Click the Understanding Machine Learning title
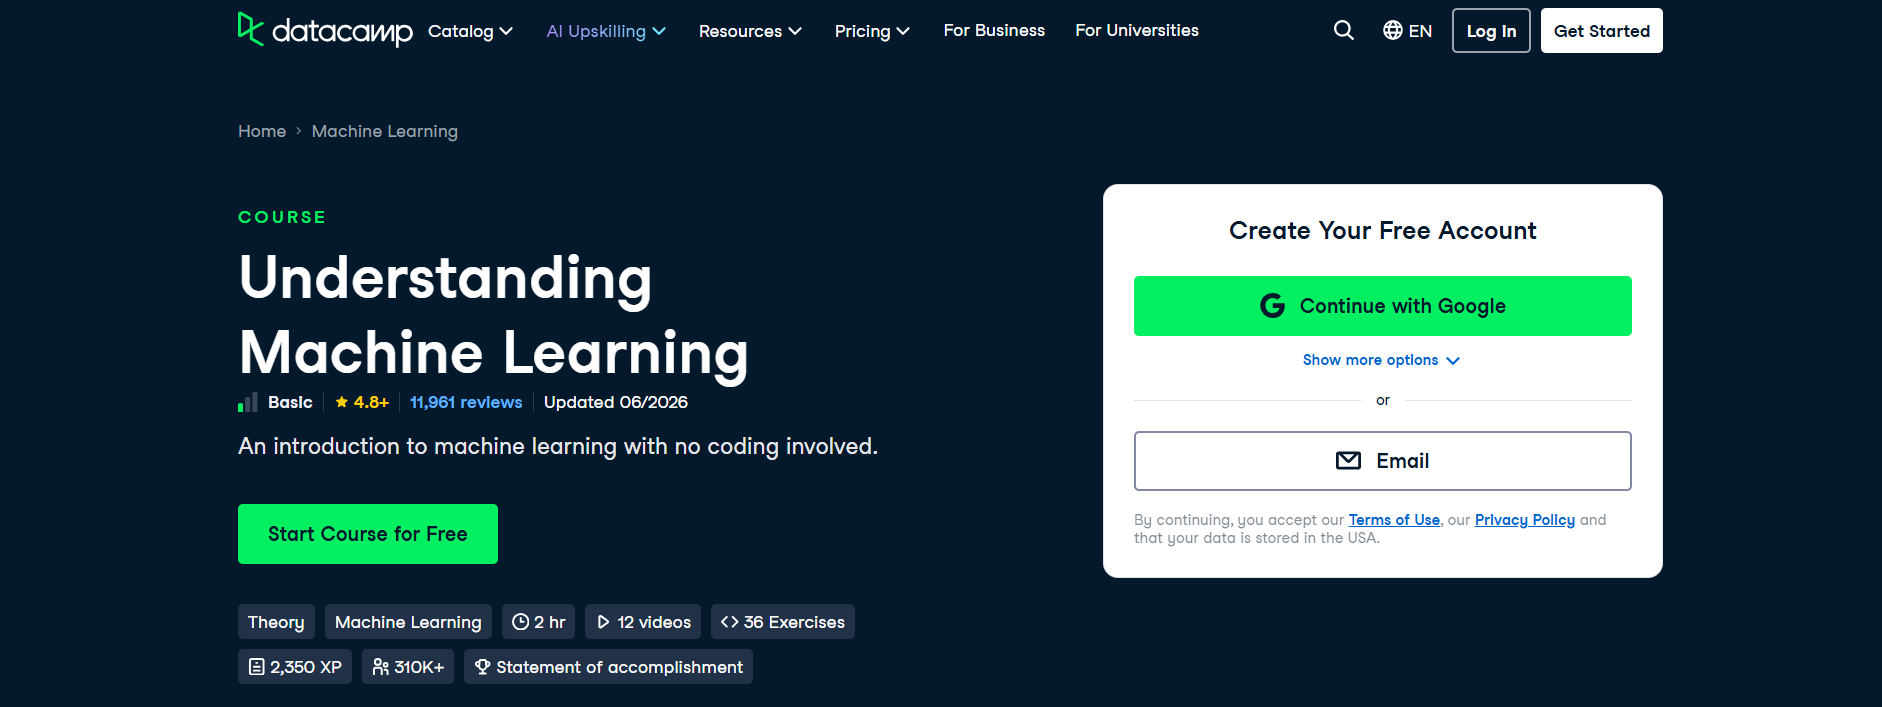Viewport: 1882px width, 707px height. (x=494, y=315)
